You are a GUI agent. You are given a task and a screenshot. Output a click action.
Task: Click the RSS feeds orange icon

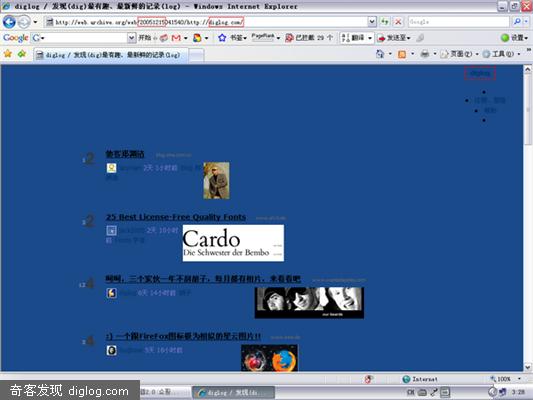[402, 54]
